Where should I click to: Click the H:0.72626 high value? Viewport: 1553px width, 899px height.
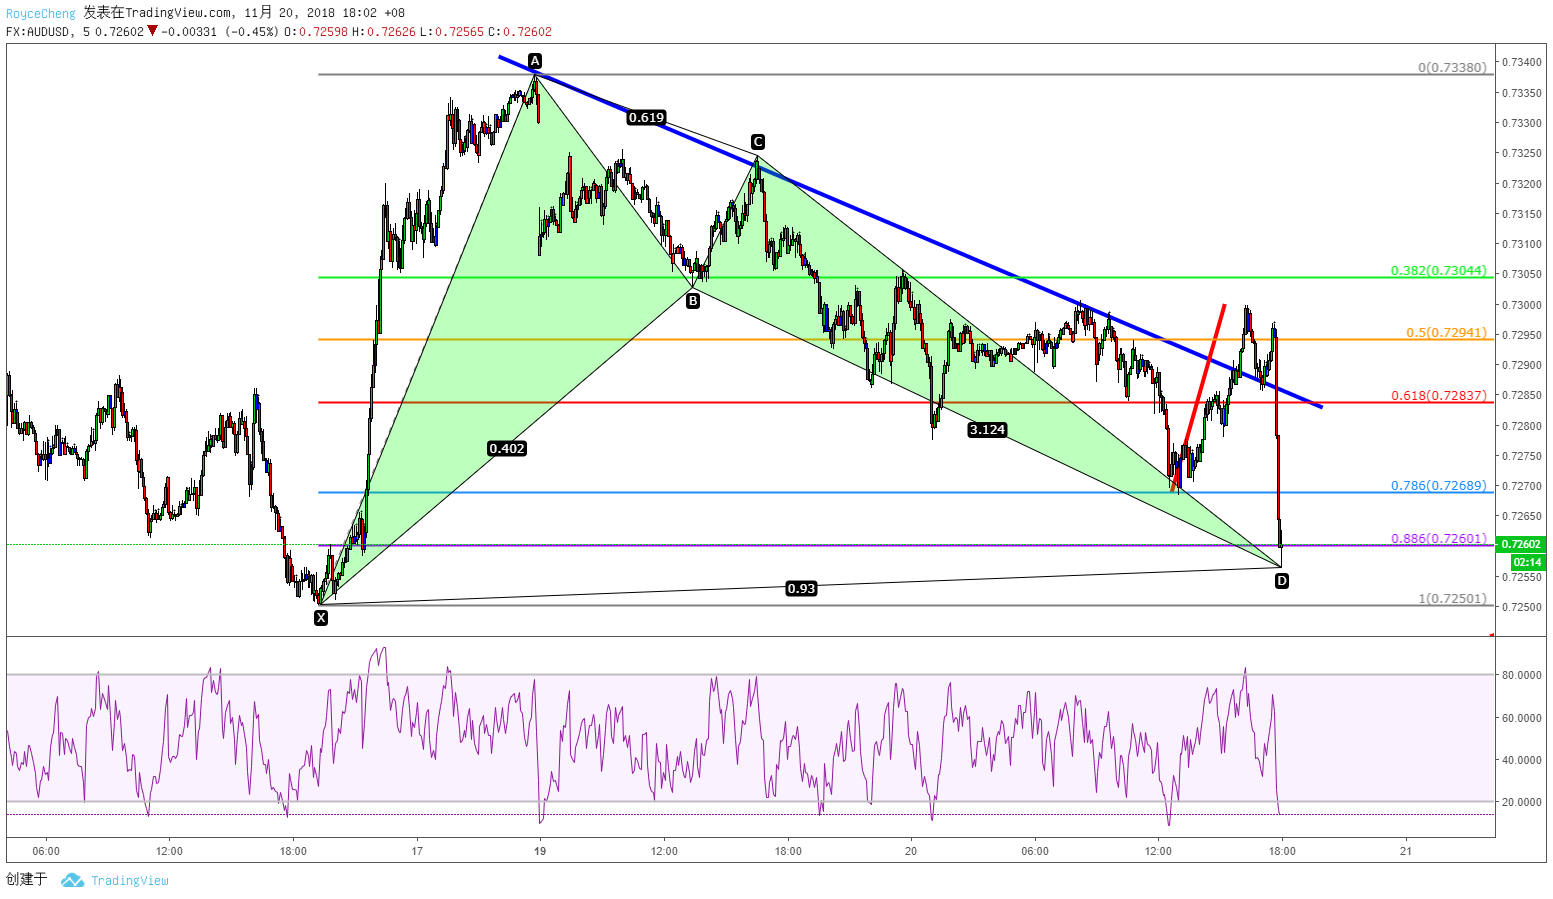pyautogui.click(x=383, y=32)
